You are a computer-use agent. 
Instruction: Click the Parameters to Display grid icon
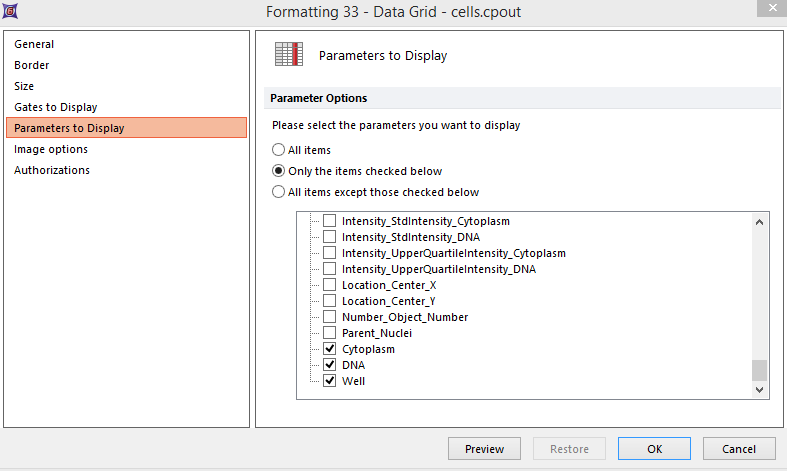pyautogui.click(x=287, y=55)
